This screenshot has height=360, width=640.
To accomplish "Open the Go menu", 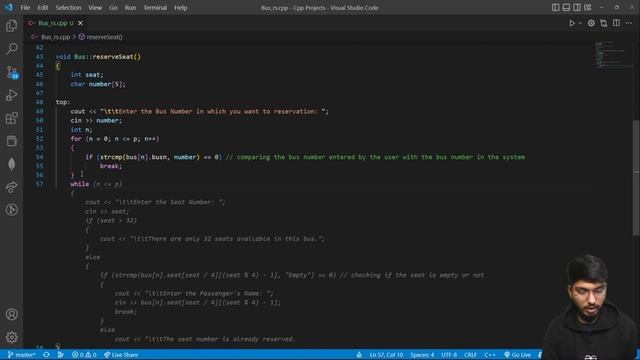I will (x=113, y=8).
